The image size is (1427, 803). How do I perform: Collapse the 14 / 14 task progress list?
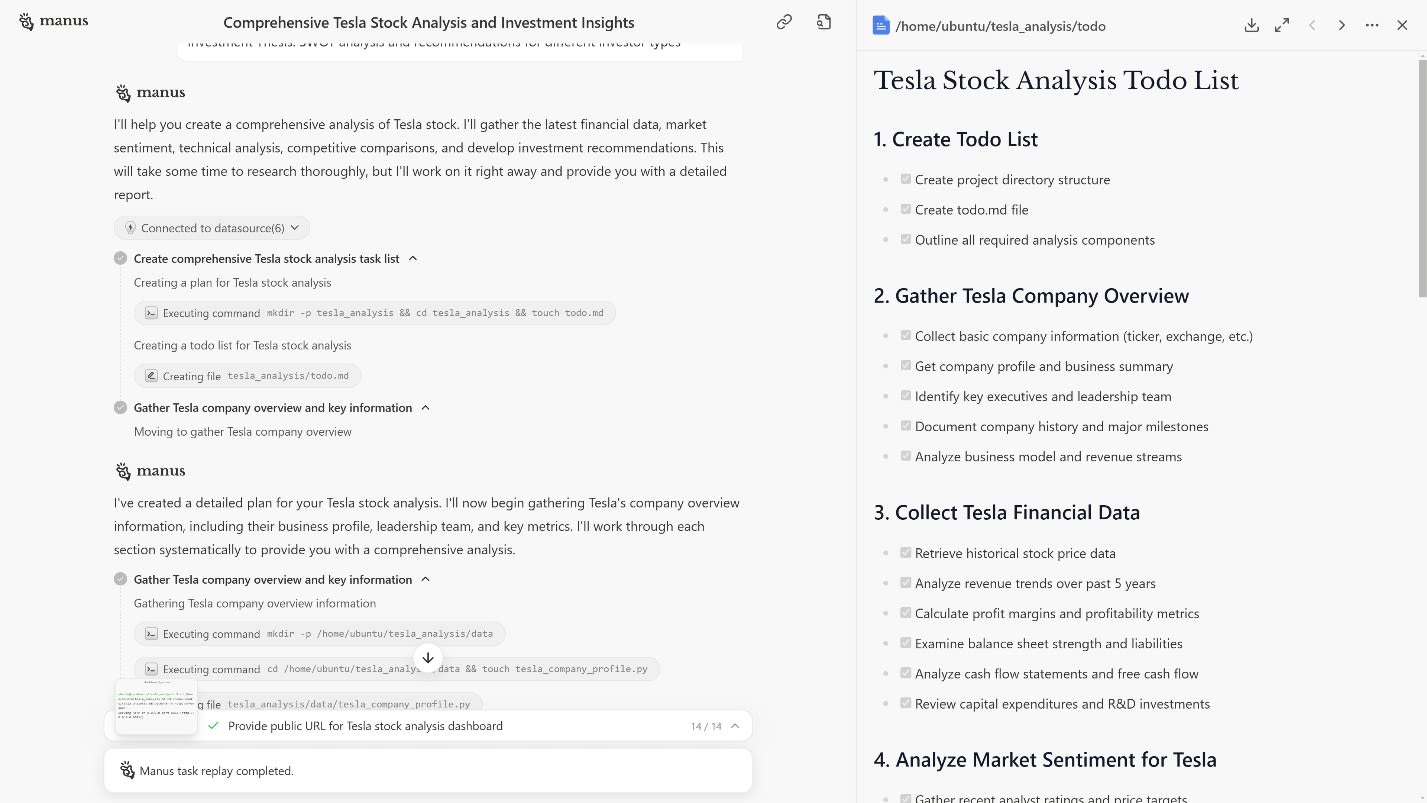[735, 726]
